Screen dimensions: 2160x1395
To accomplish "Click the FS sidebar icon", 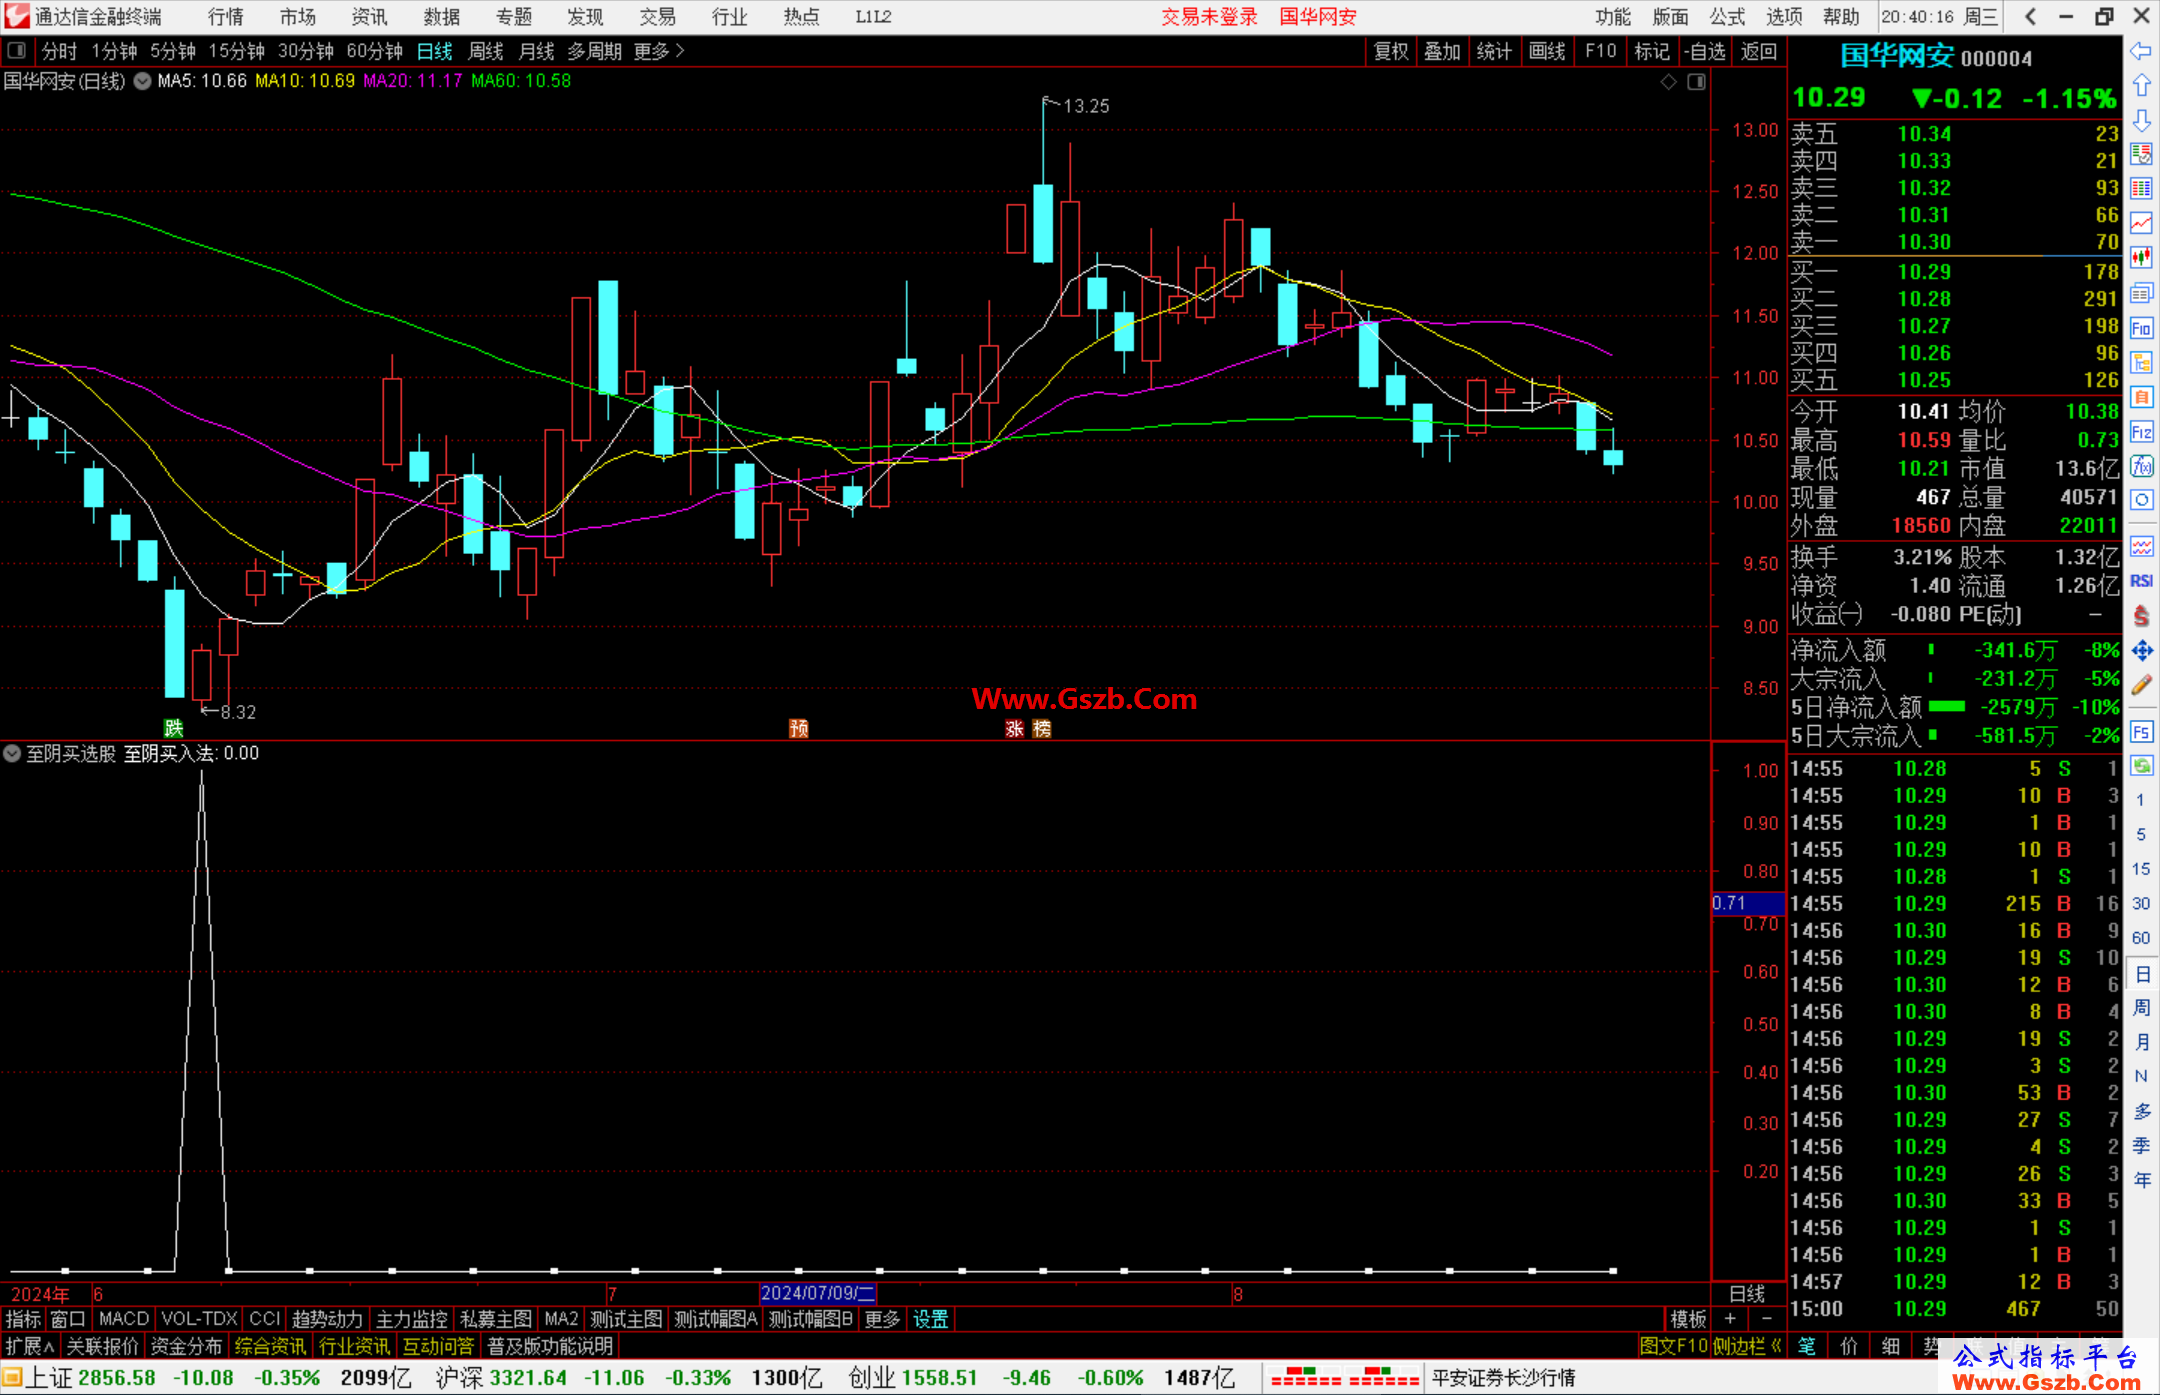I will click(x=2141, y=732).
